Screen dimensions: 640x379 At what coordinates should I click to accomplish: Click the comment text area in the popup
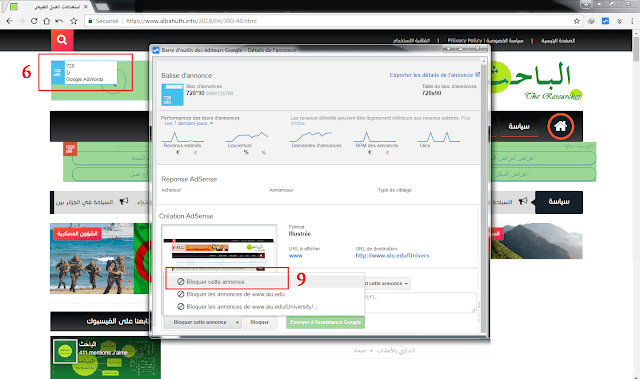point(420,303)
